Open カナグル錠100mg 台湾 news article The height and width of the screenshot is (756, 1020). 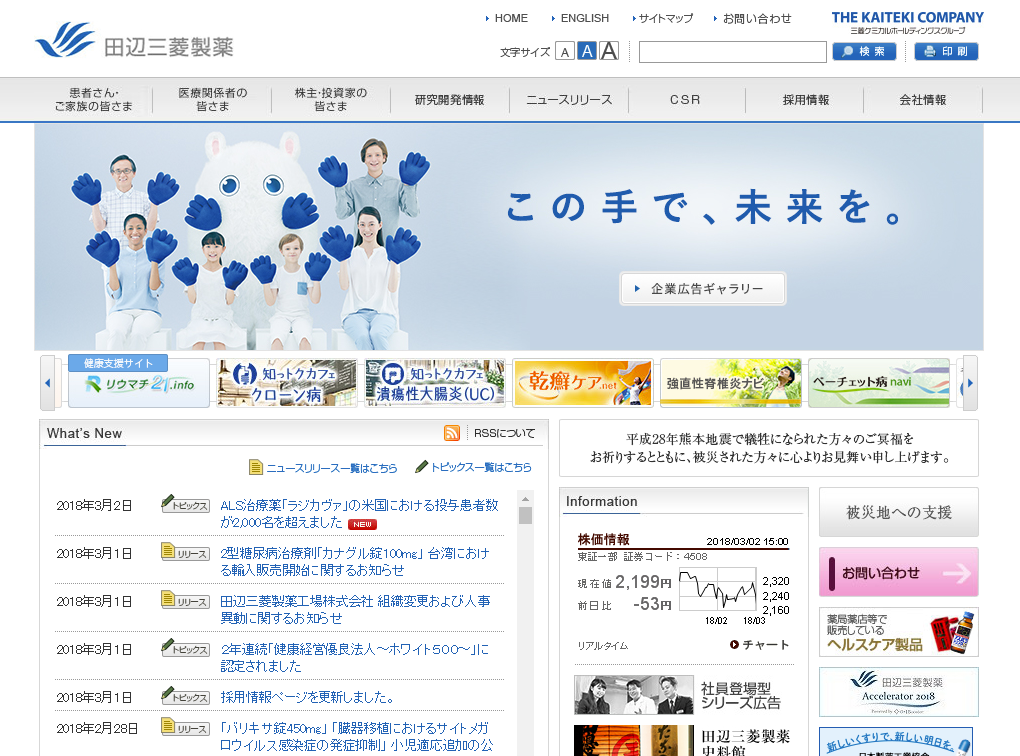coord(355,561)
